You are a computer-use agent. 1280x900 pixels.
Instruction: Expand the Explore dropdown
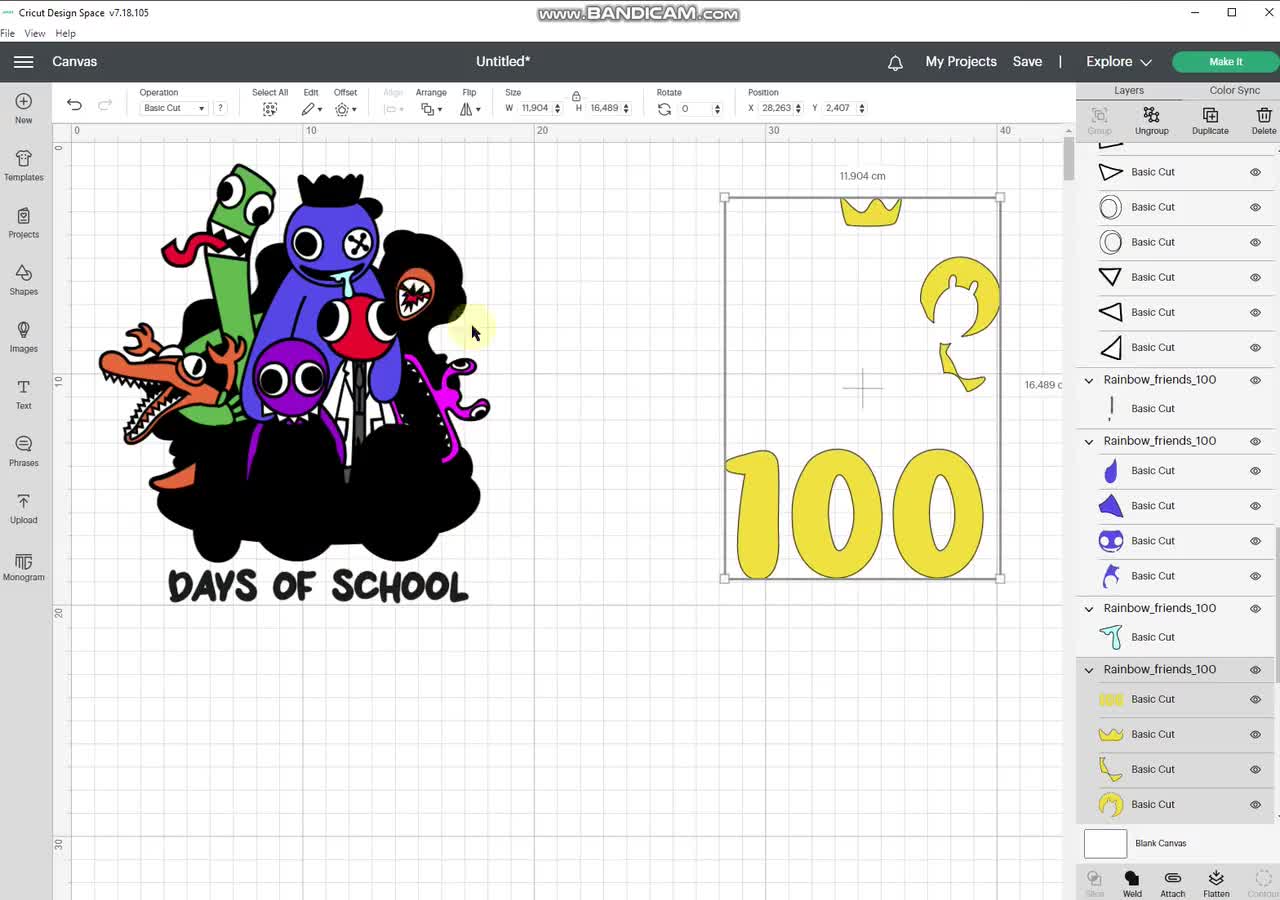tap(1119, 62)
